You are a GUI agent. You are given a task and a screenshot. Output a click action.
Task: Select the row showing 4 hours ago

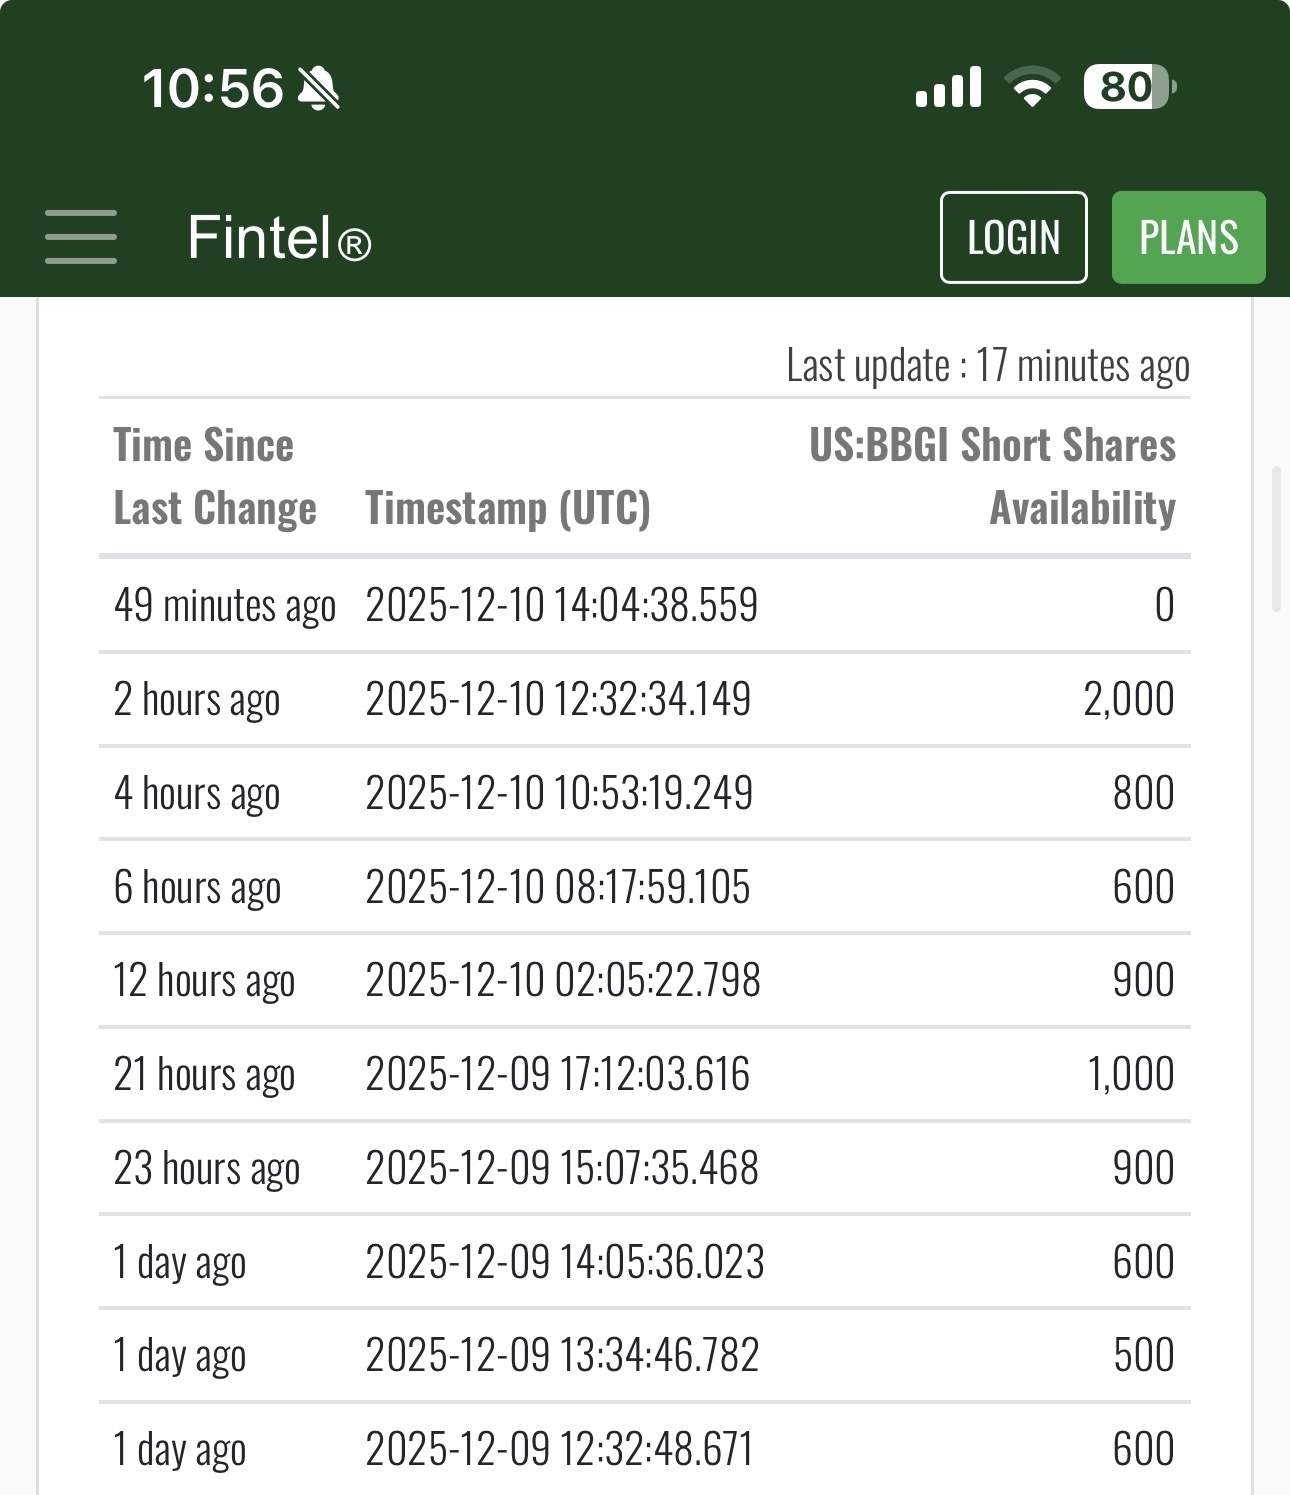point(645,793)
